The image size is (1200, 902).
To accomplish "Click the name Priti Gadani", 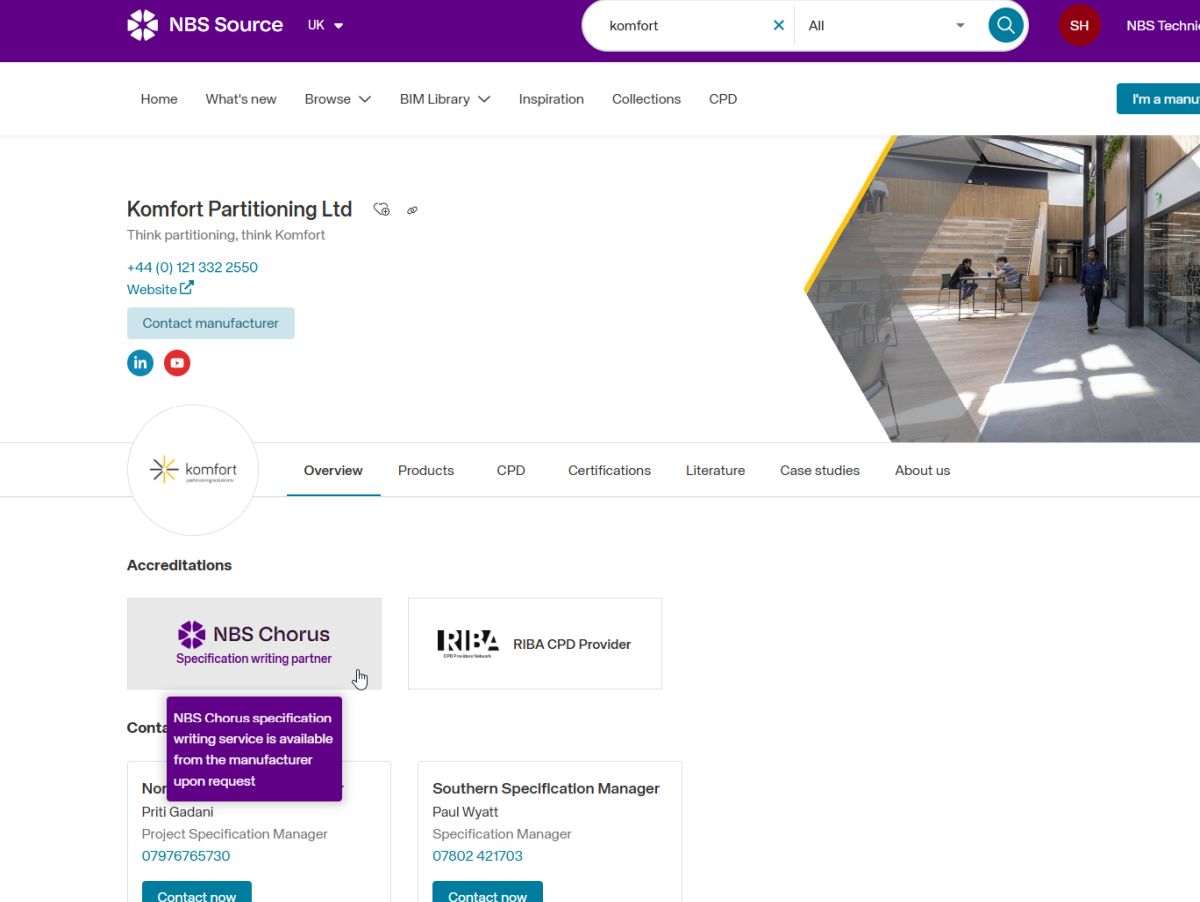I will pos(177,812).
